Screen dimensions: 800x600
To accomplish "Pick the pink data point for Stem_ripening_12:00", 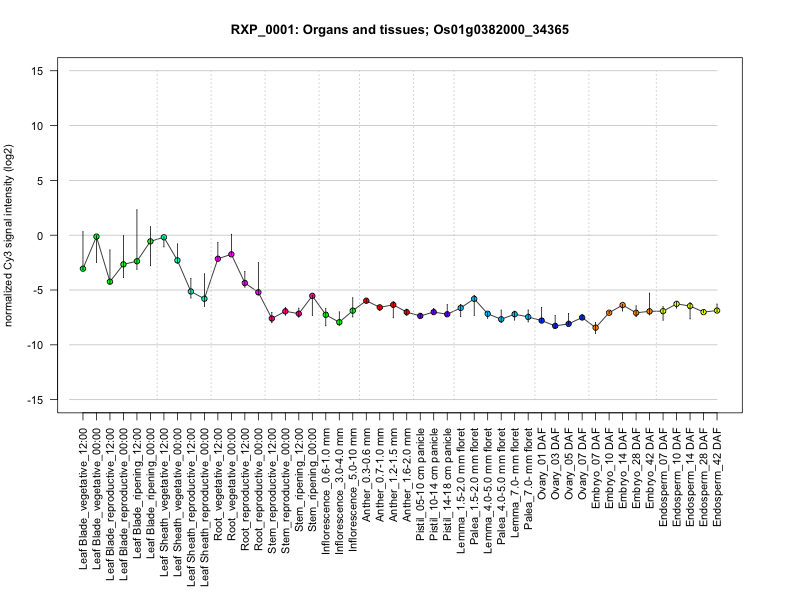I will click(x=299, y=314).
